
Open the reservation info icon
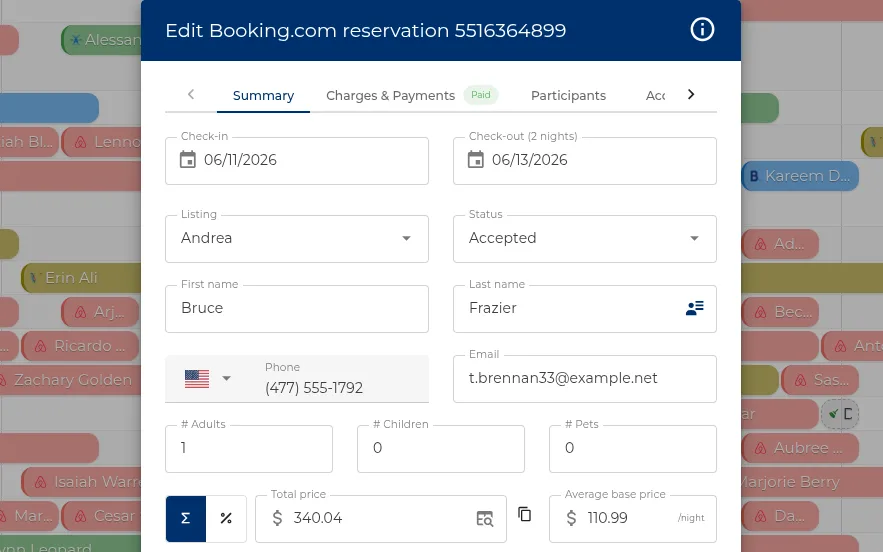pos(702,29)
